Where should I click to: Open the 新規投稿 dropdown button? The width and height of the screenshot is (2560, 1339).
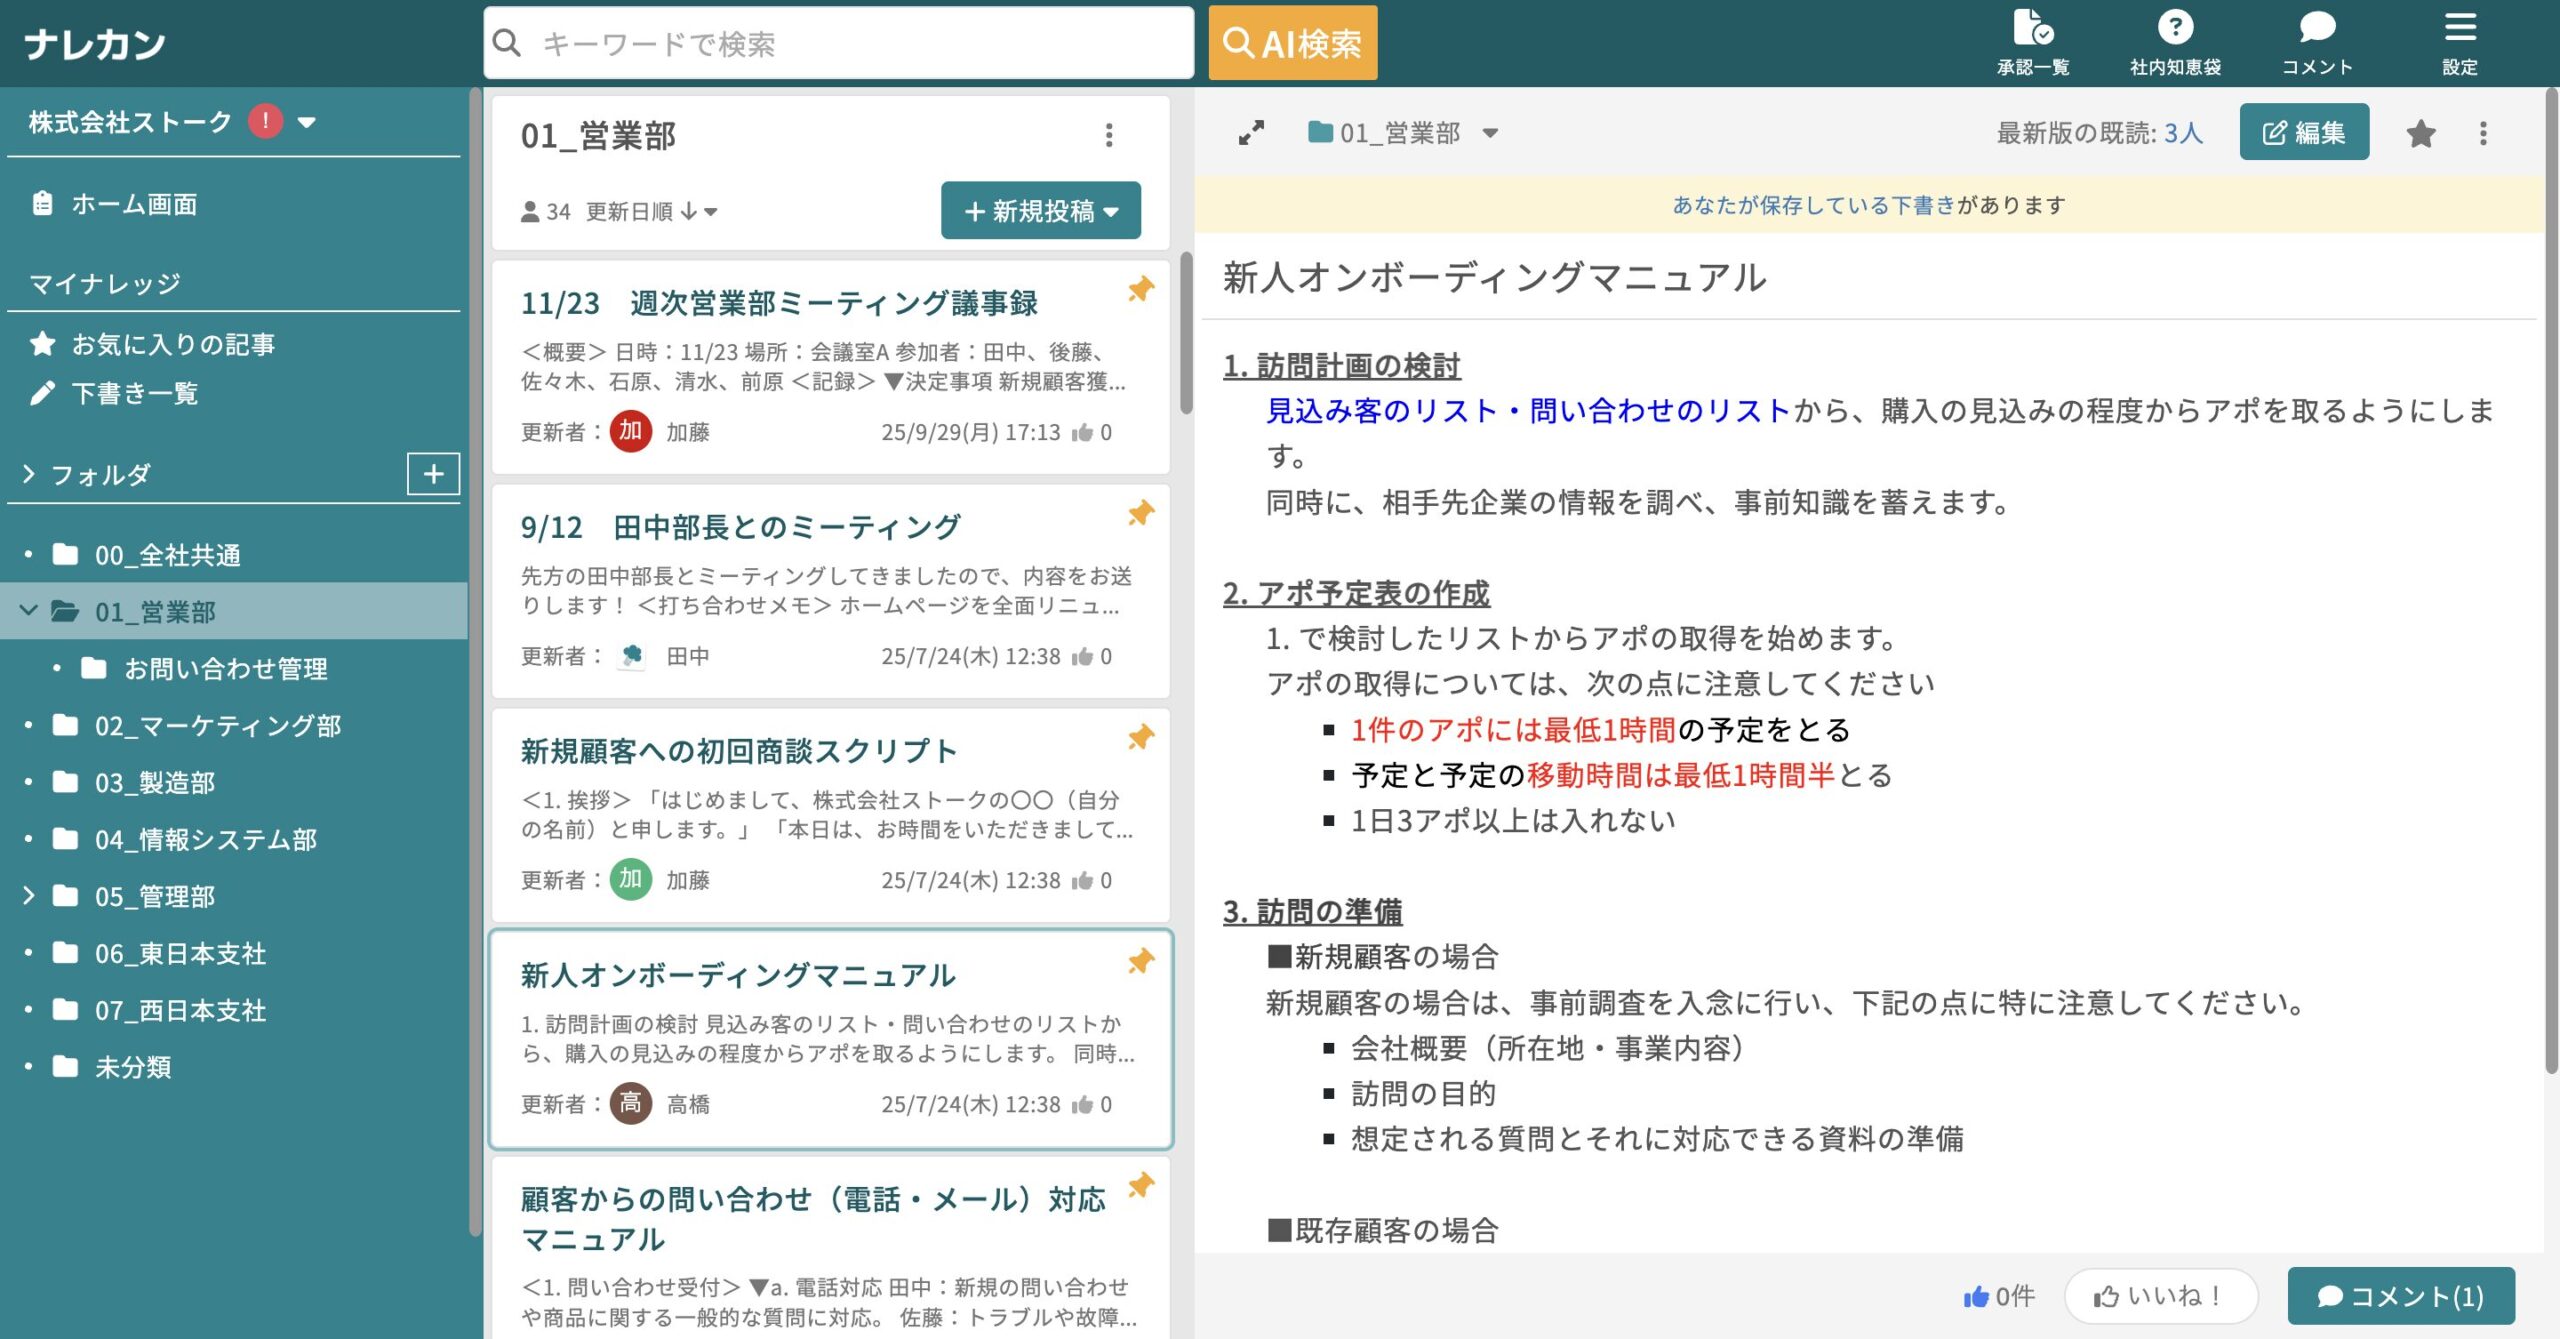(1041, 210)
